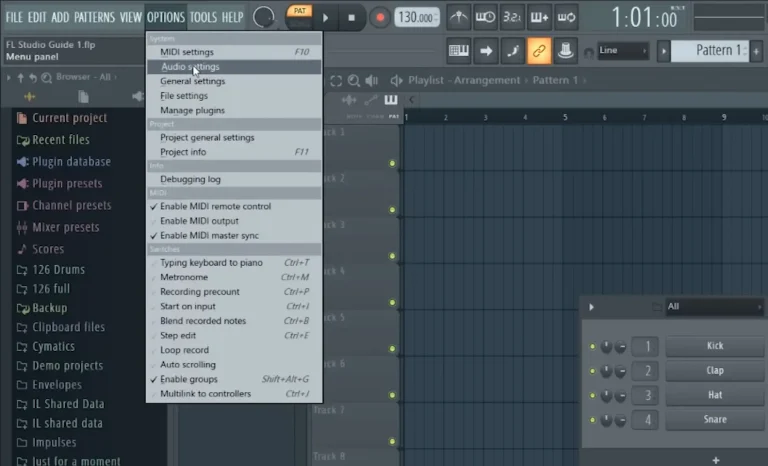
Task: Open the VIEW menu
Action: point(131,17)
